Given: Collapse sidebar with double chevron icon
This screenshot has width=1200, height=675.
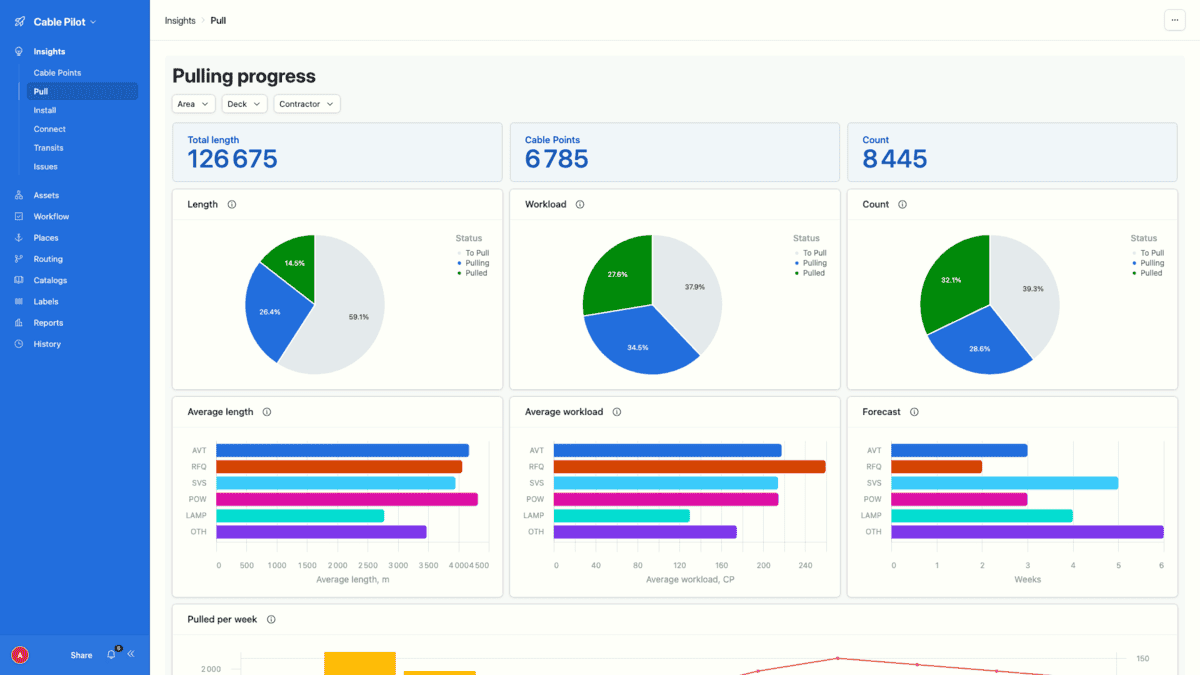Looking at the screenshot, I should coord(131,654).
